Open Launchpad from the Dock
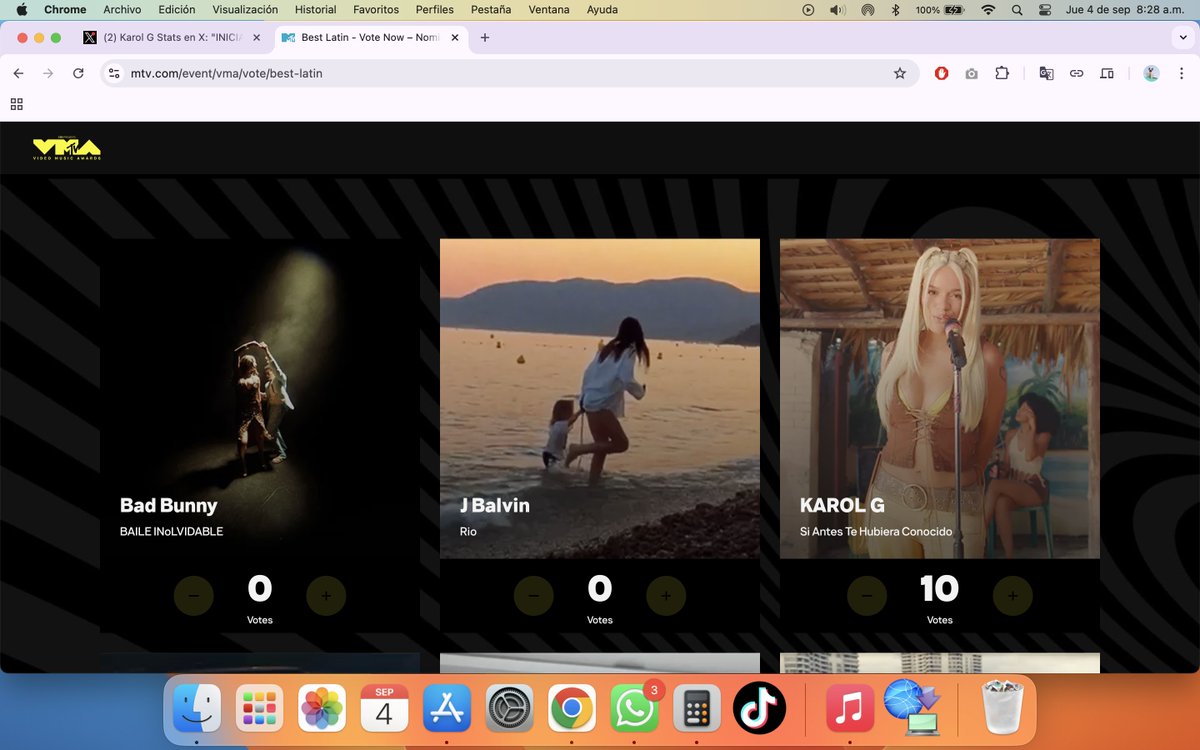Image resolution: width=1200 pixels, height=750 pixels. [260, 709]
